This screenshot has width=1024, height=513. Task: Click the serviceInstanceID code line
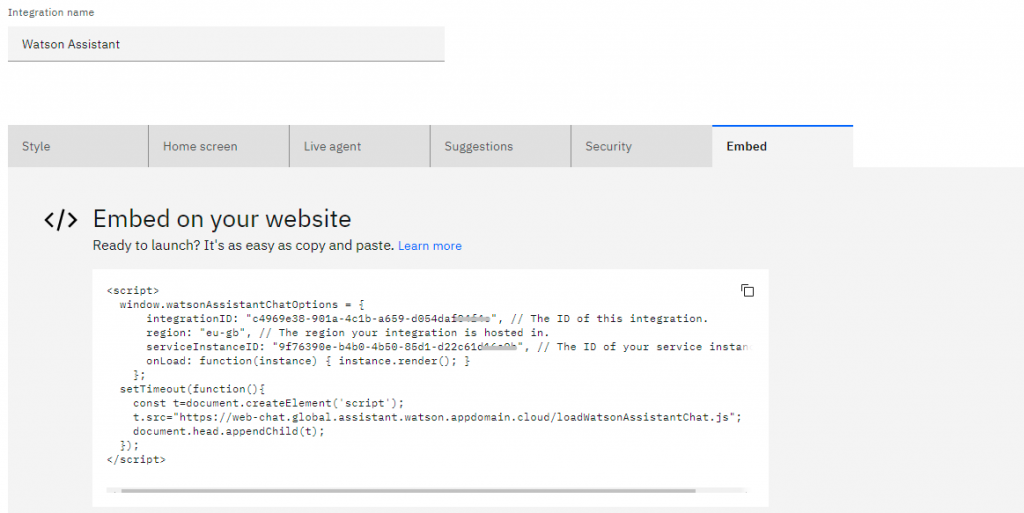click(x=449, y=347)
